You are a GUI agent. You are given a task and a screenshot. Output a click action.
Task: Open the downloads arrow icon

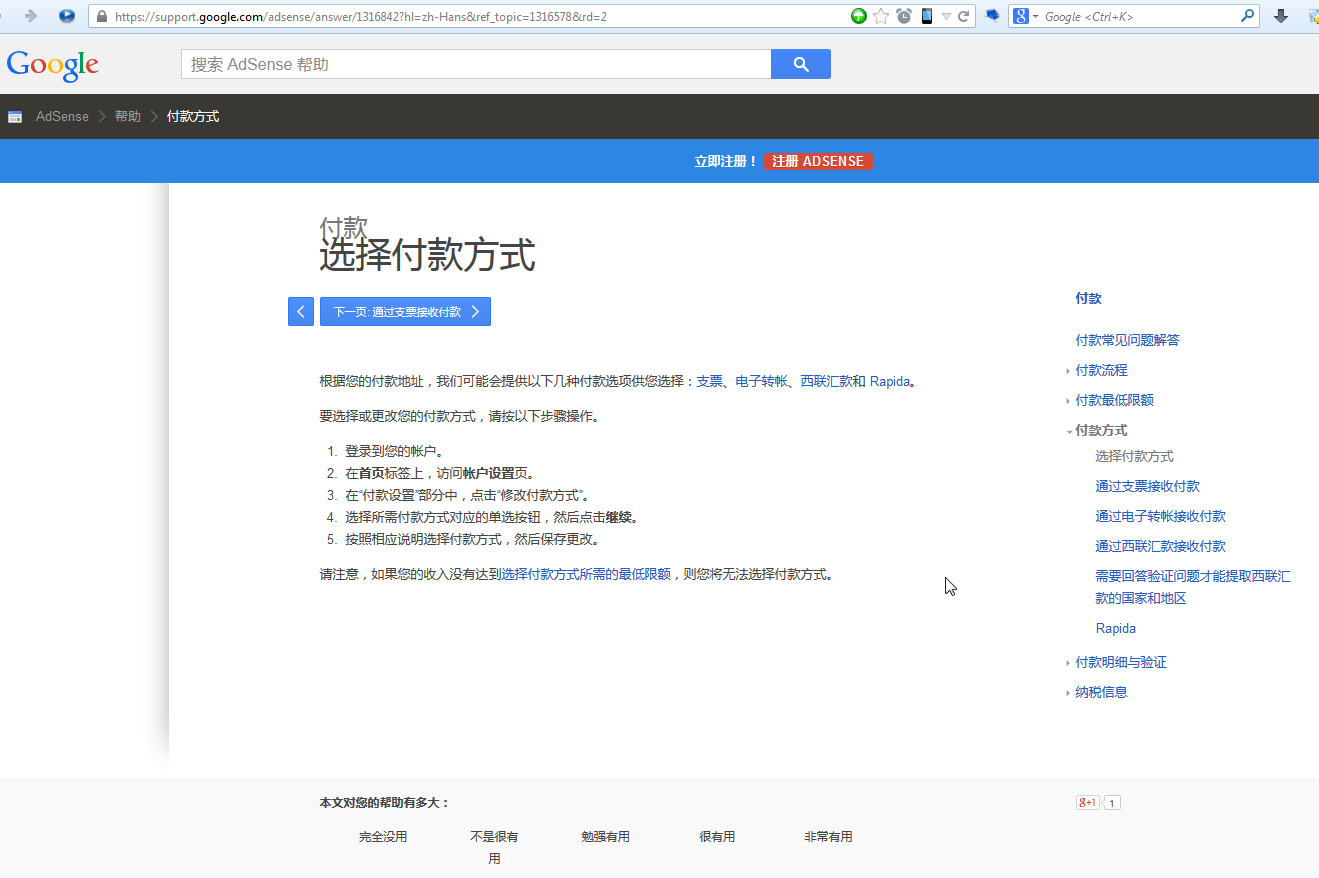[1280, 16]
